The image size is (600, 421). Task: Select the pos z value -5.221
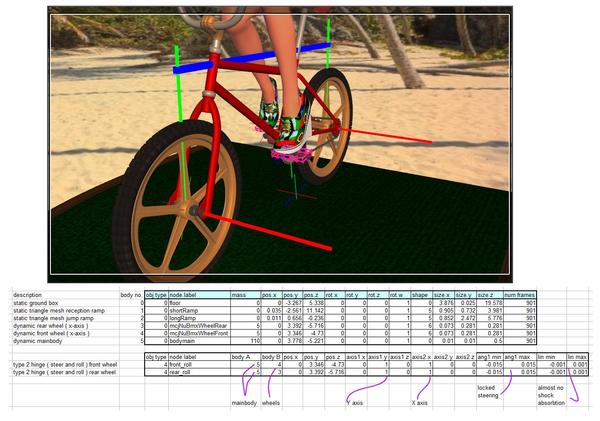coord(313,341)
